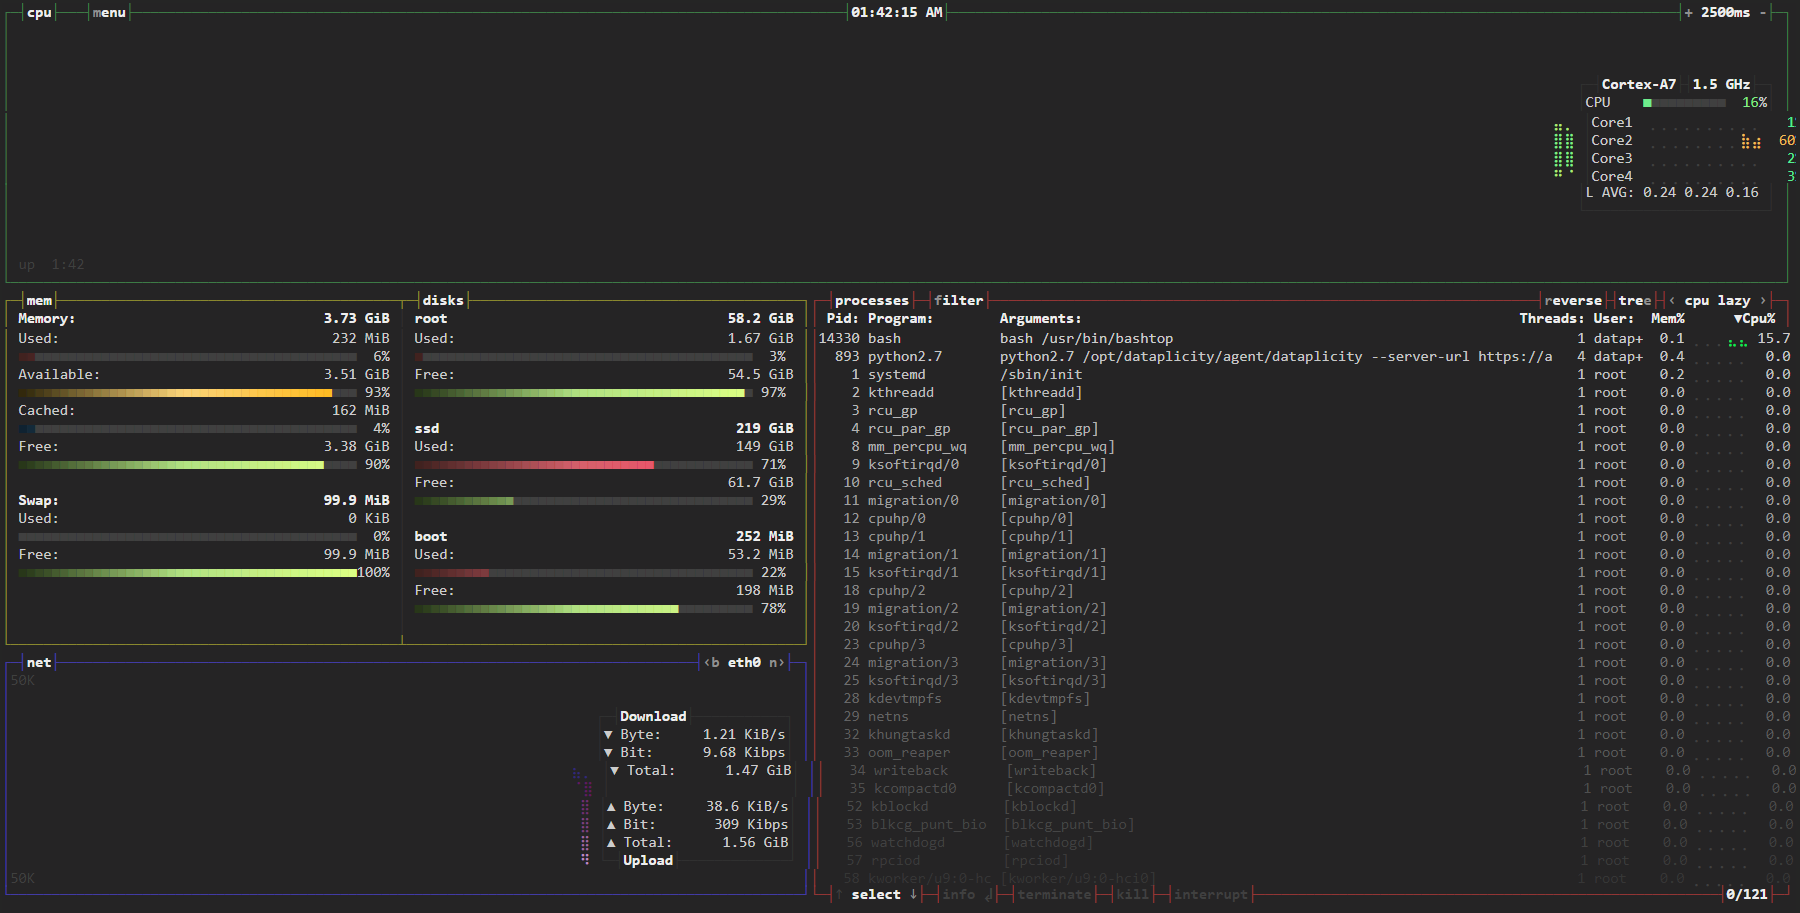The image size is (1800, 913).
Task: Switch to next sorting column with right arrow
Action: click(1763, 301)
